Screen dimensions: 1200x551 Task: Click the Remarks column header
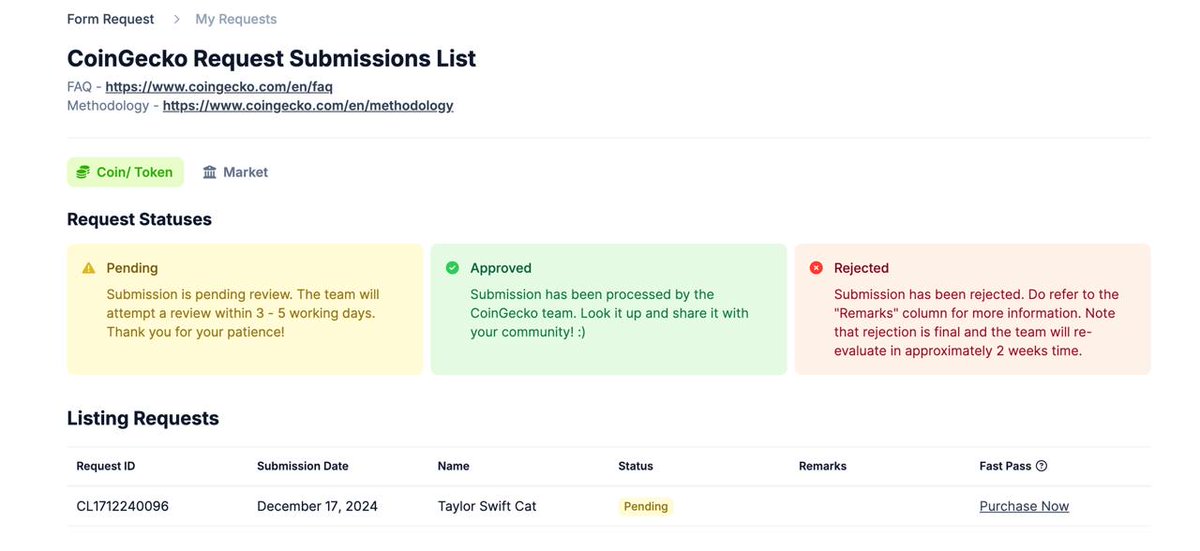point(823,466)
